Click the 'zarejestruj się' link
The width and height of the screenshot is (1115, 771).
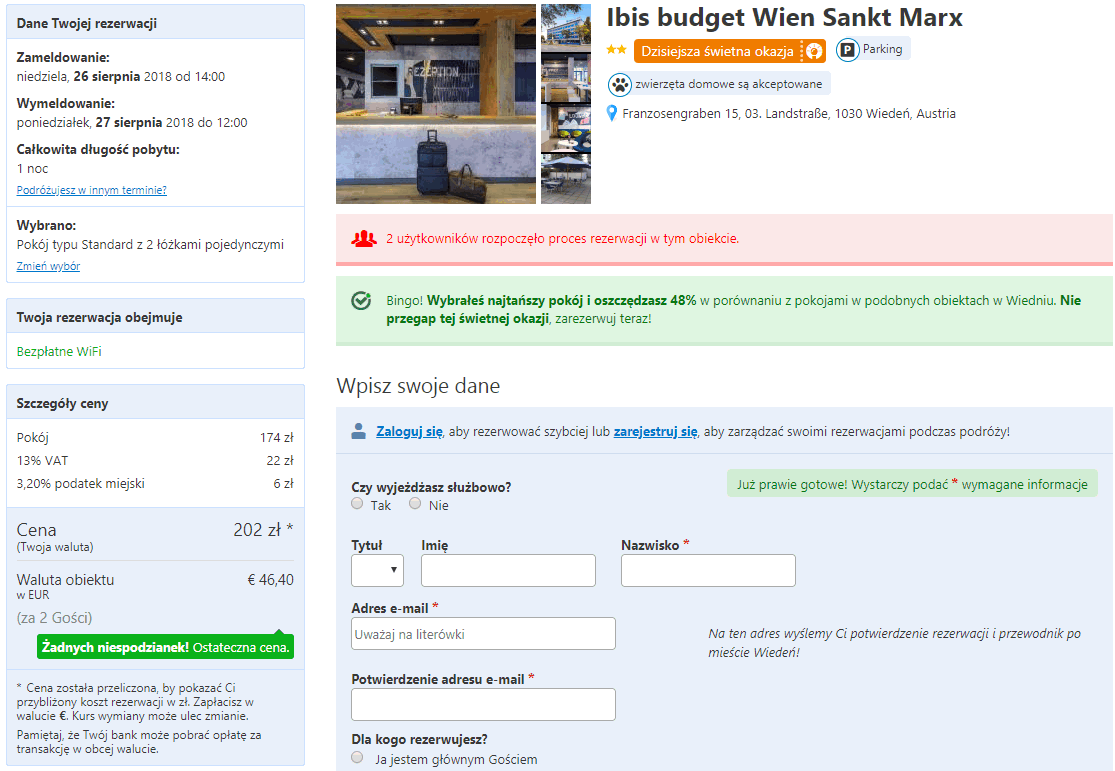click(656, 431)
